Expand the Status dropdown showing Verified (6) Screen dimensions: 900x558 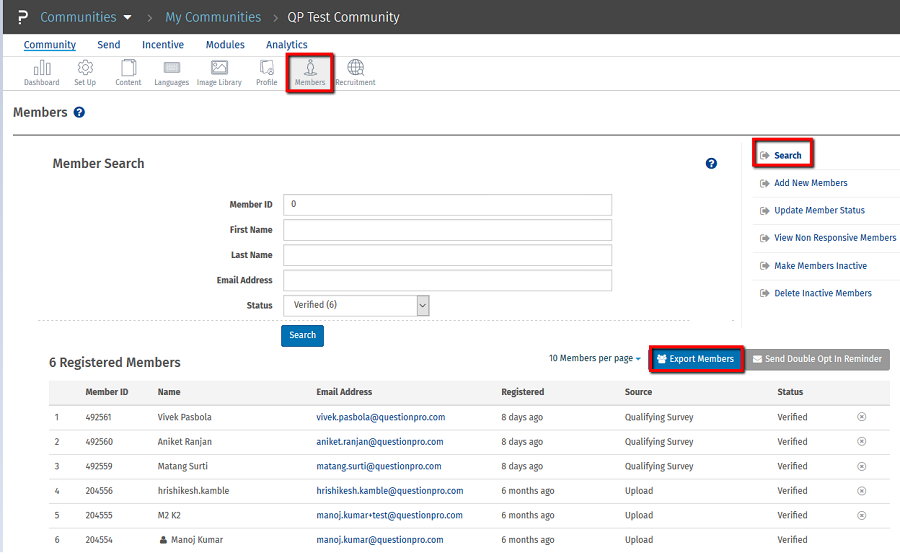[x=356, y=305]
